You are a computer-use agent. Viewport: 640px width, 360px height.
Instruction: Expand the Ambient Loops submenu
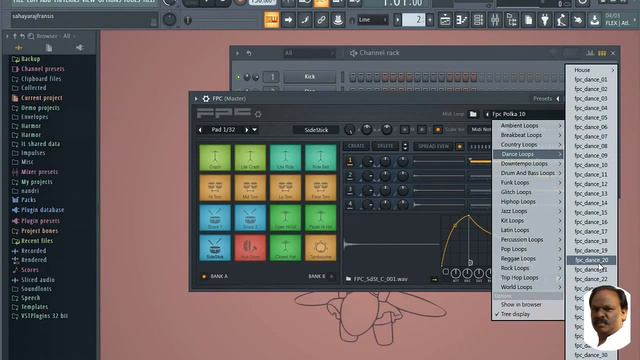[528, 126]
